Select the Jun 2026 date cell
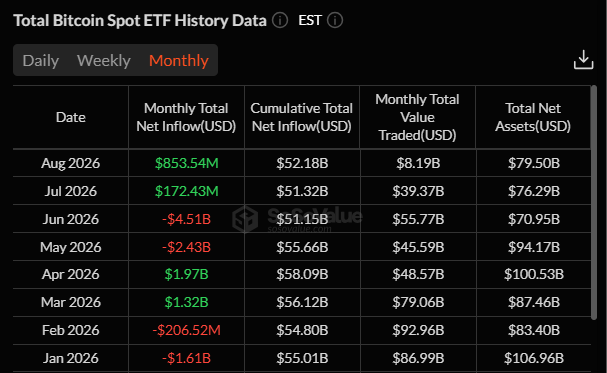Screen dimensions: 607x373 point(70,219)
